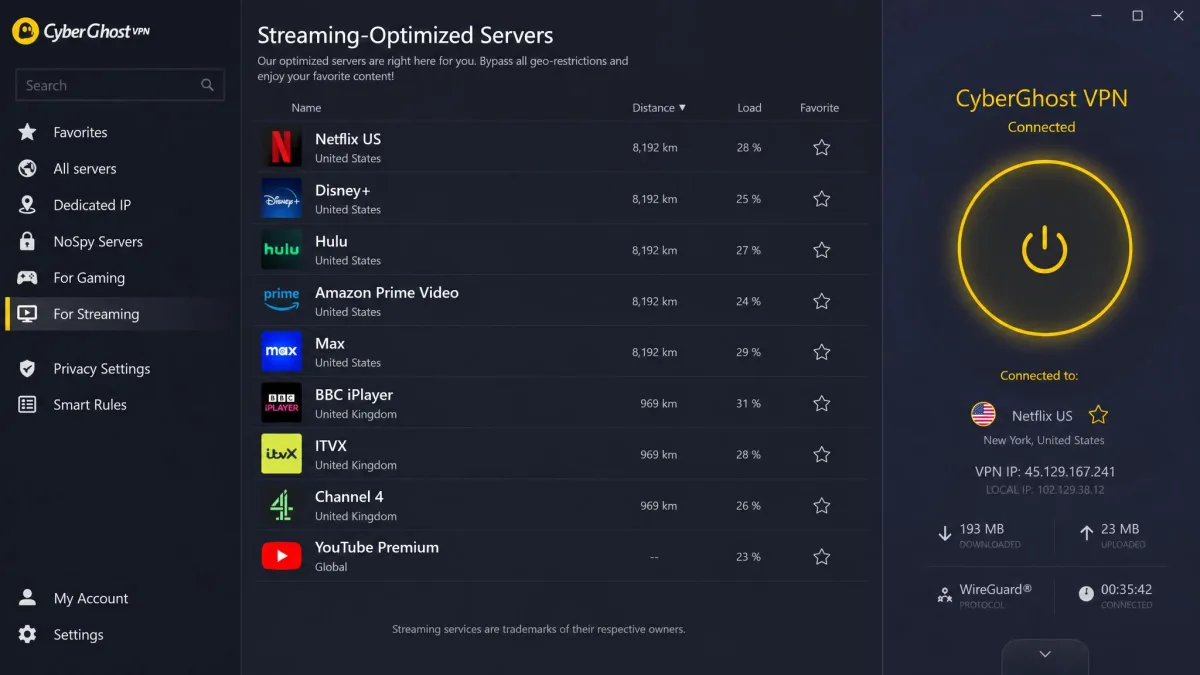The height and width of the screenshot is (675, 1200).
Task: Click the upload arrow icon
Action: (1086, 534)
